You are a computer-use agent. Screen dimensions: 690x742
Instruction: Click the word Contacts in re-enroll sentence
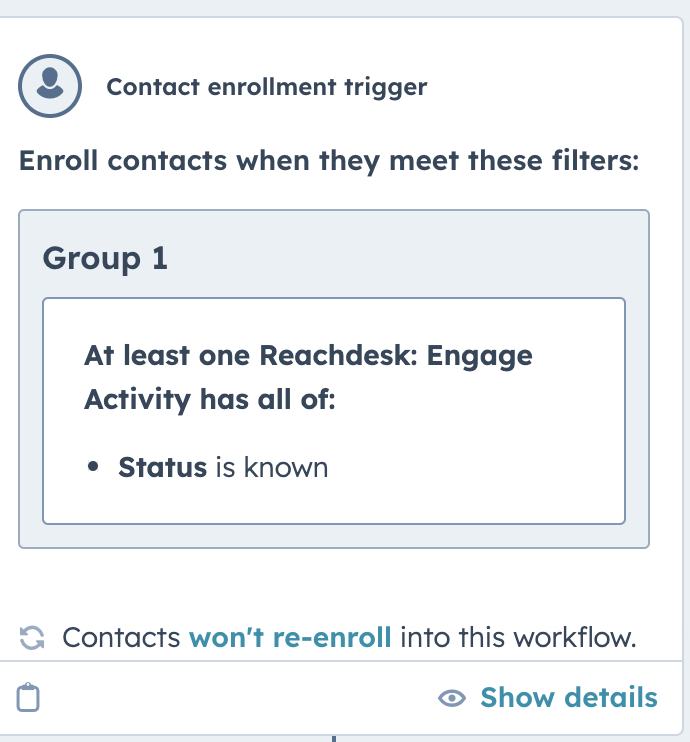click(x=121, y=637)
